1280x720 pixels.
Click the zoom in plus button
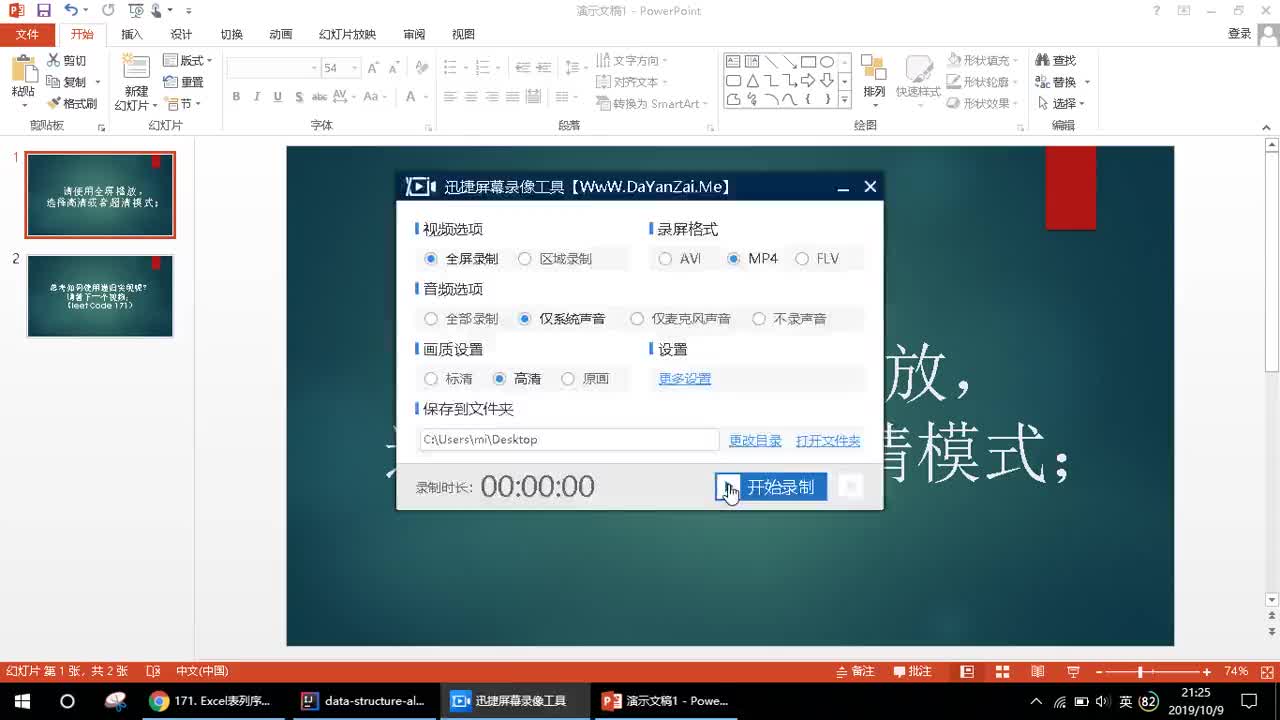coord(1208,672)
